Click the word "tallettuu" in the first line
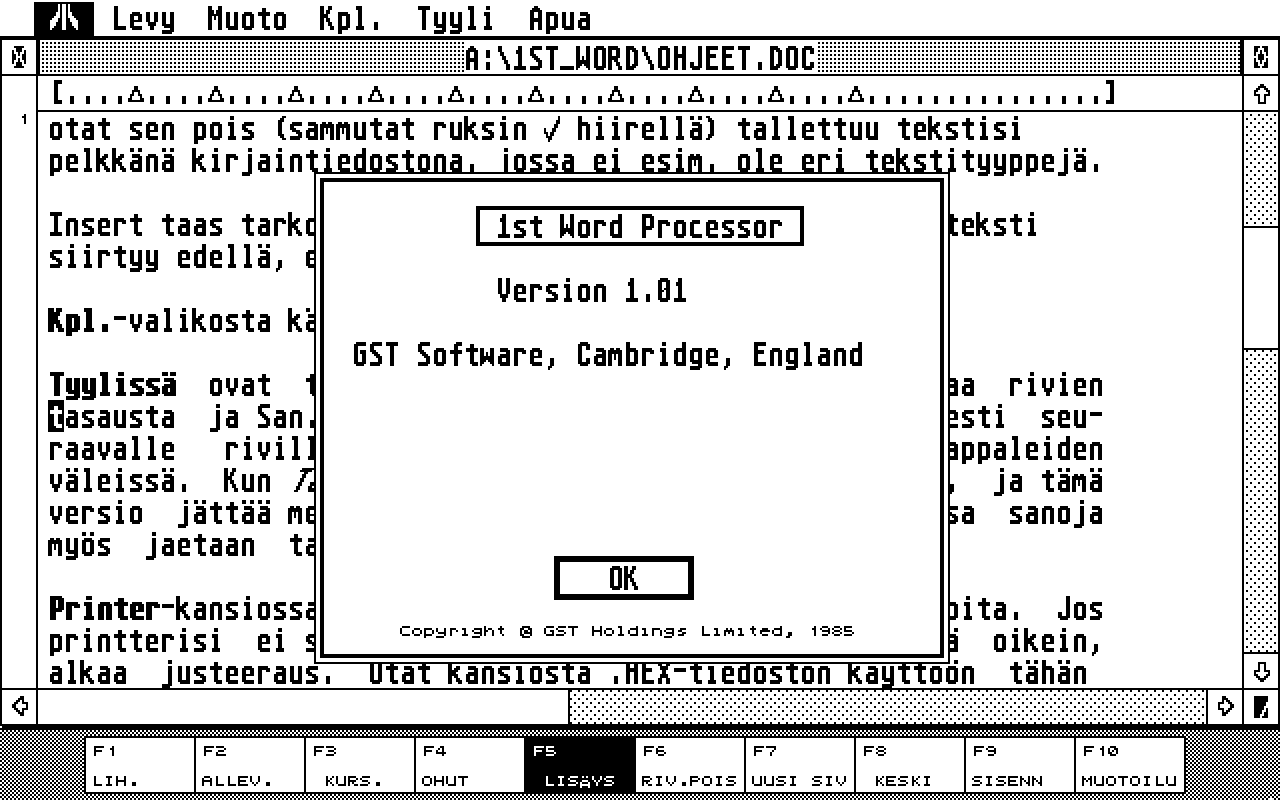The image size is (1280, 800). coord(807,130)
